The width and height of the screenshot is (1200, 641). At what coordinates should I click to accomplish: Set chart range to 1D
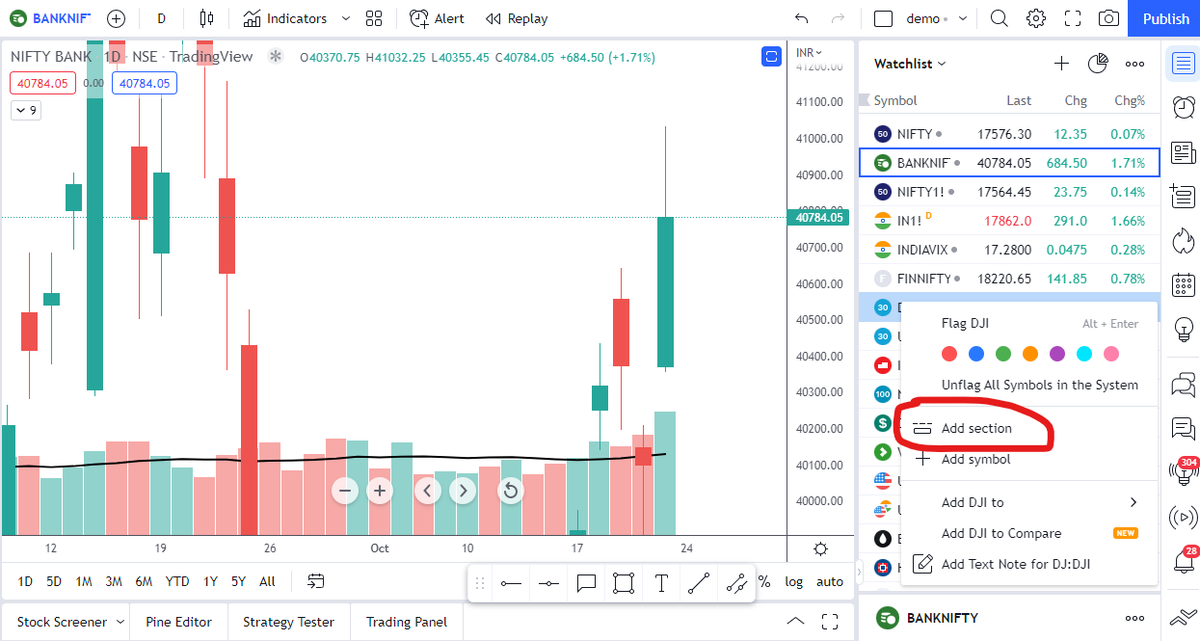26,581
